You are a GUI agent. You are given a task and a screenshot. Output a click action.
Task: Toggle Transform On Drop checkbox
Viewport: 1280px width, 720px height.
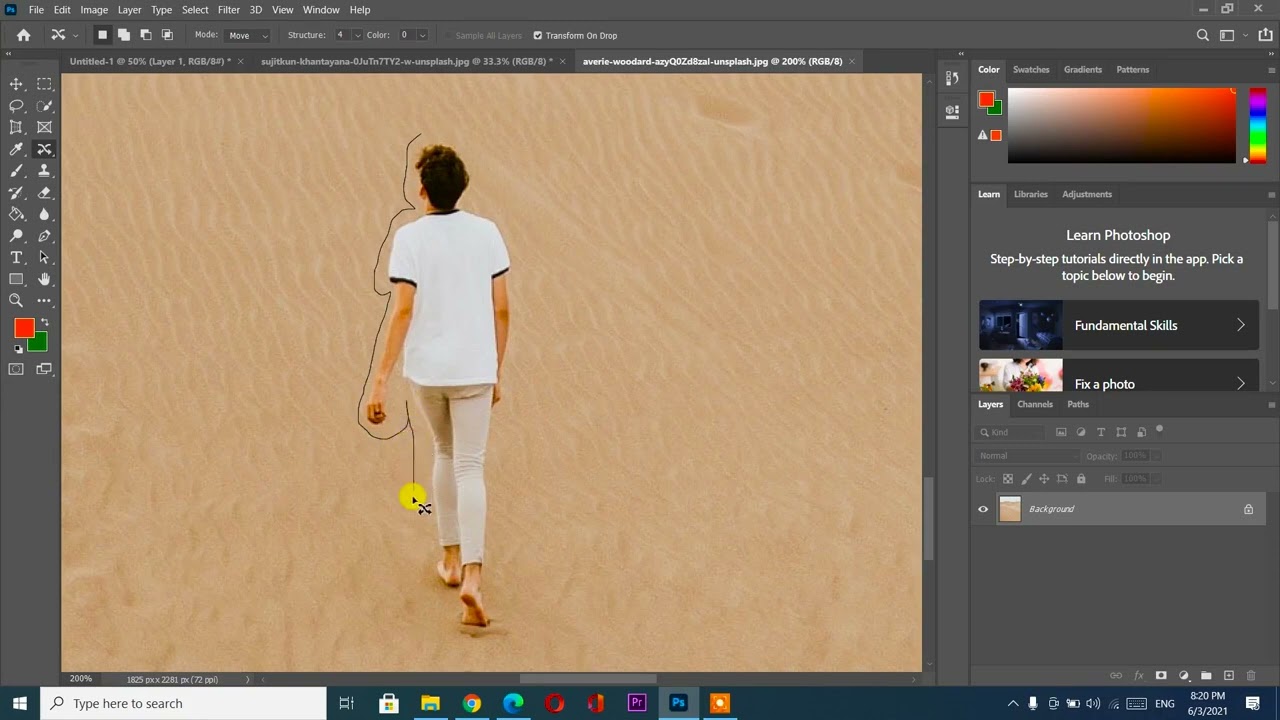(537, 35)
